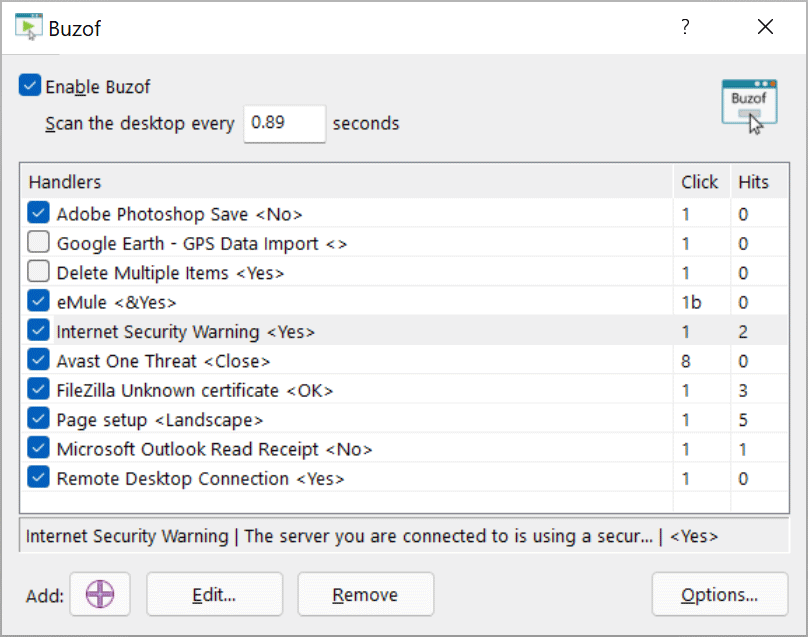
Task: Click the Click column header
Action: pyautogui.click(x=700, y=182)
